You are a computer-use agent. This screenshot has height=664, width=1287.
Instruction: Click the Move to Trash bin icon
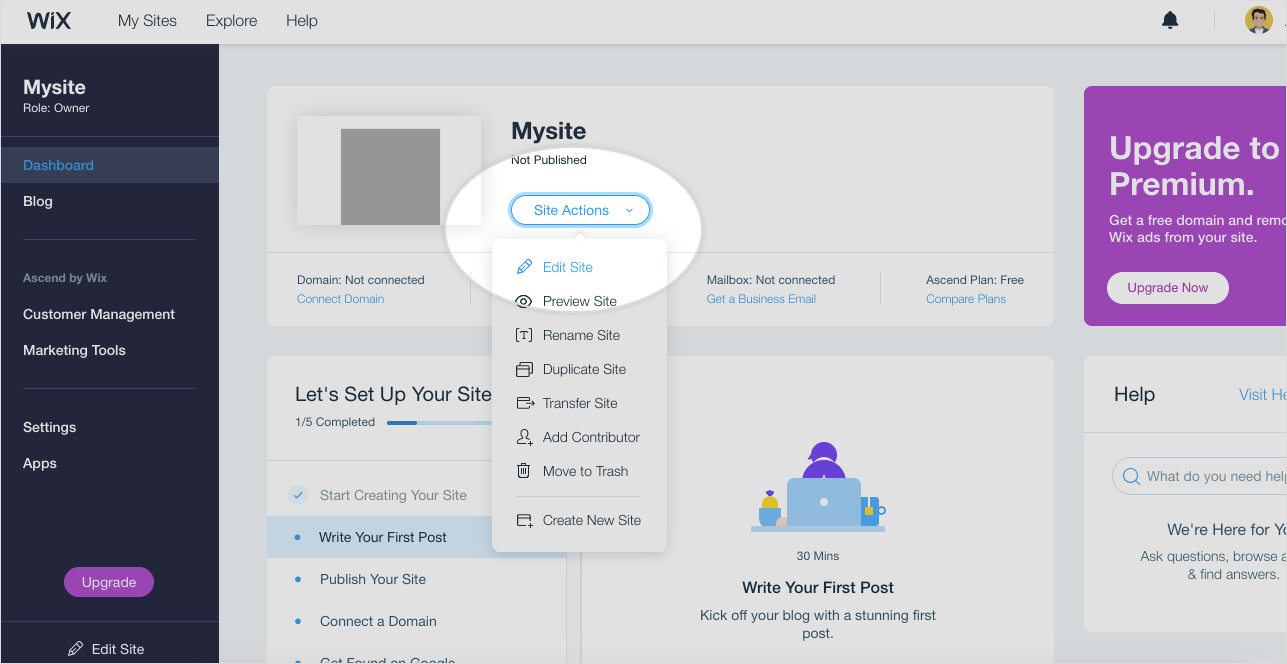[524, 471]
